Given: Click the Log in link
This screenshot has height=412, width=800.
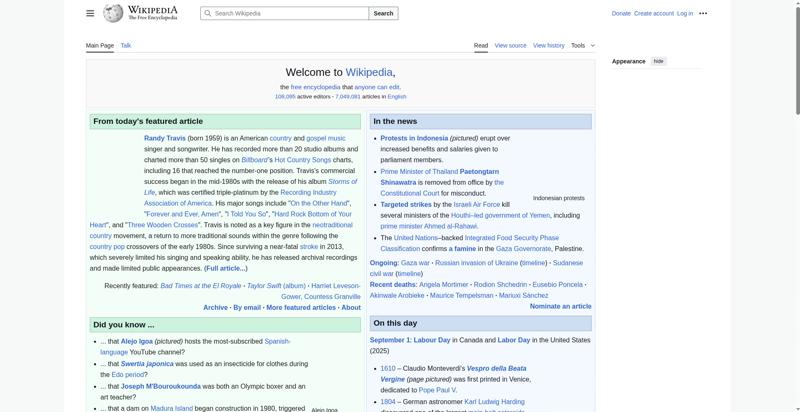Looking at the screenshot, I should click(685, 13).
